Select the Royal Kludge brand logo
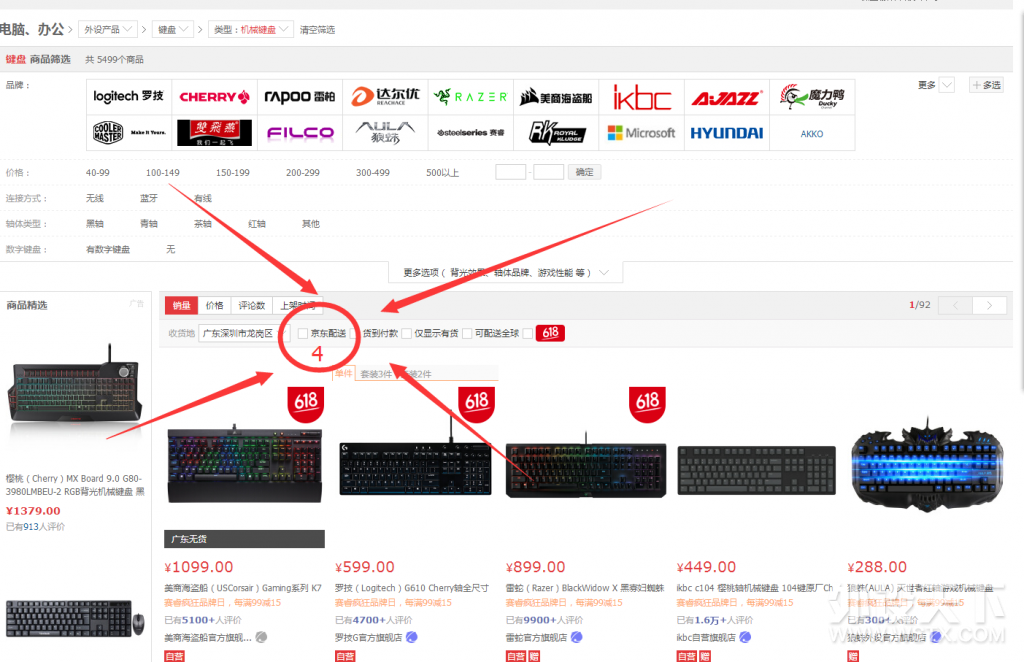1024x662 pixels. (556, 133)
